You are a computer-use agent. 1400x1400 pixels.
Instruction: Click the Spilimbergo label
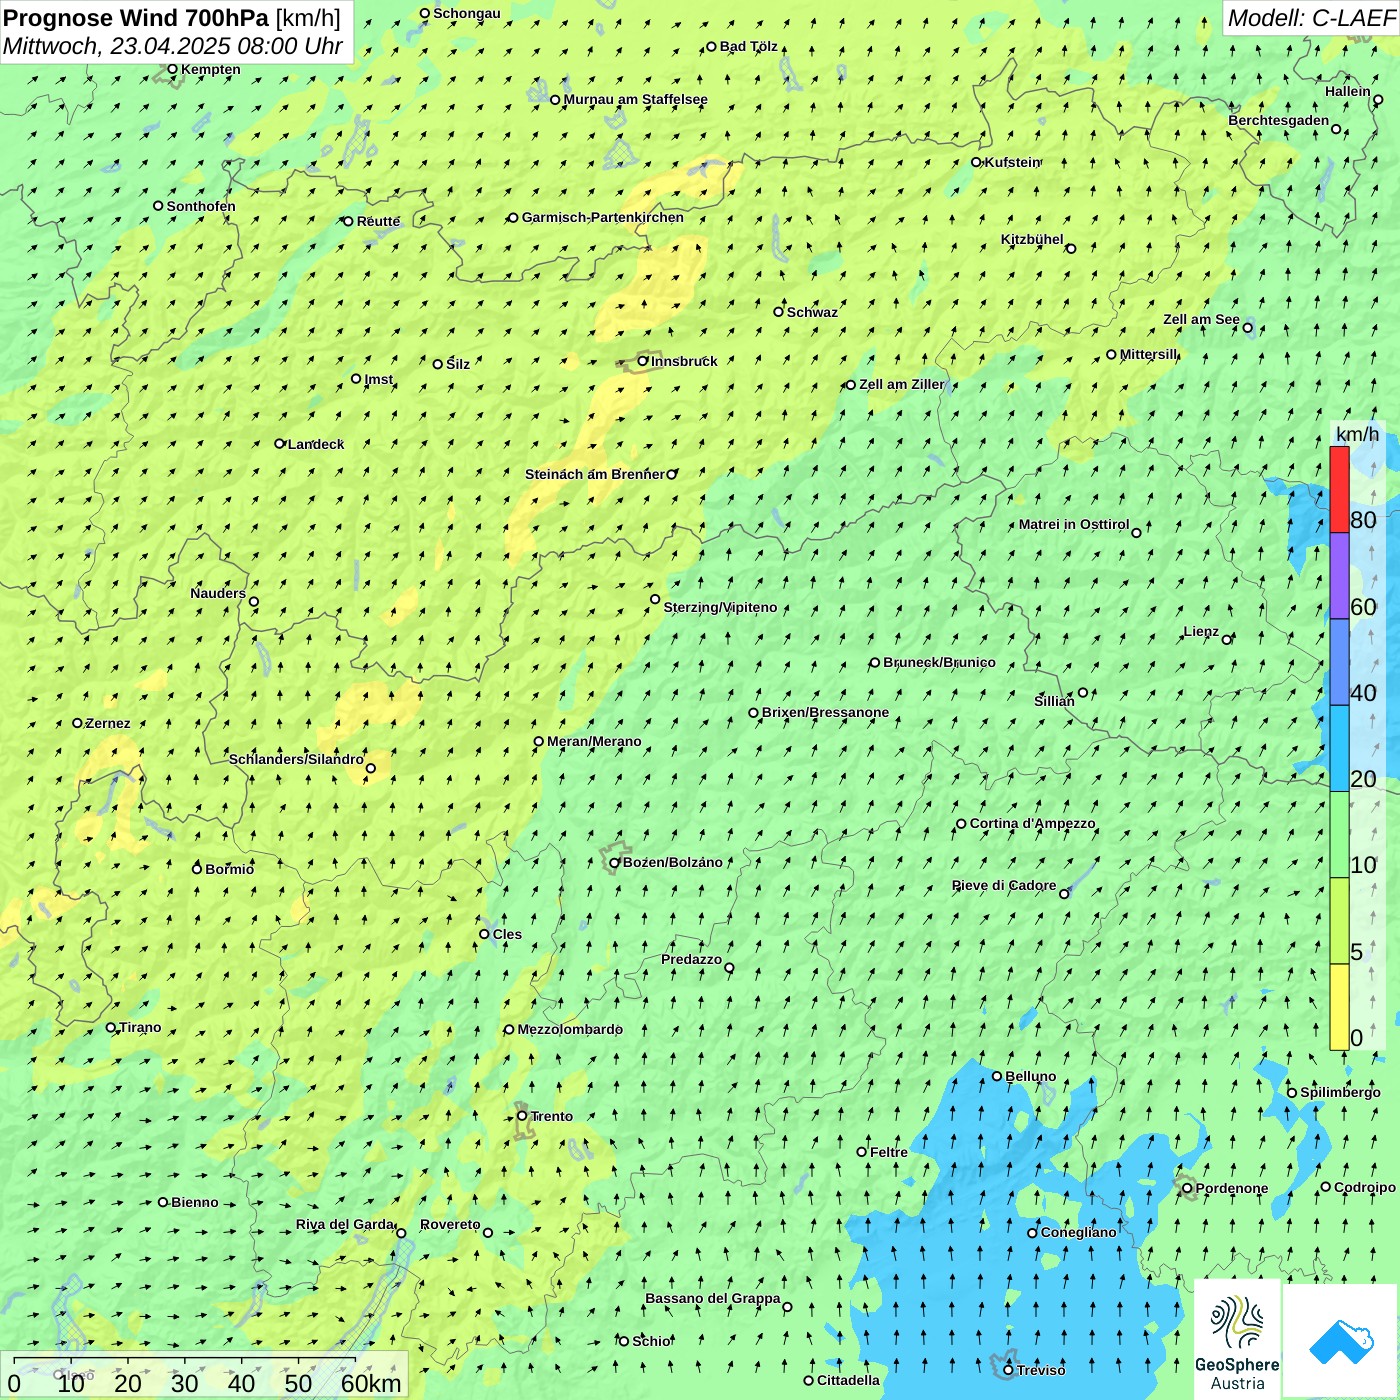click(x=1340, y=1092)
